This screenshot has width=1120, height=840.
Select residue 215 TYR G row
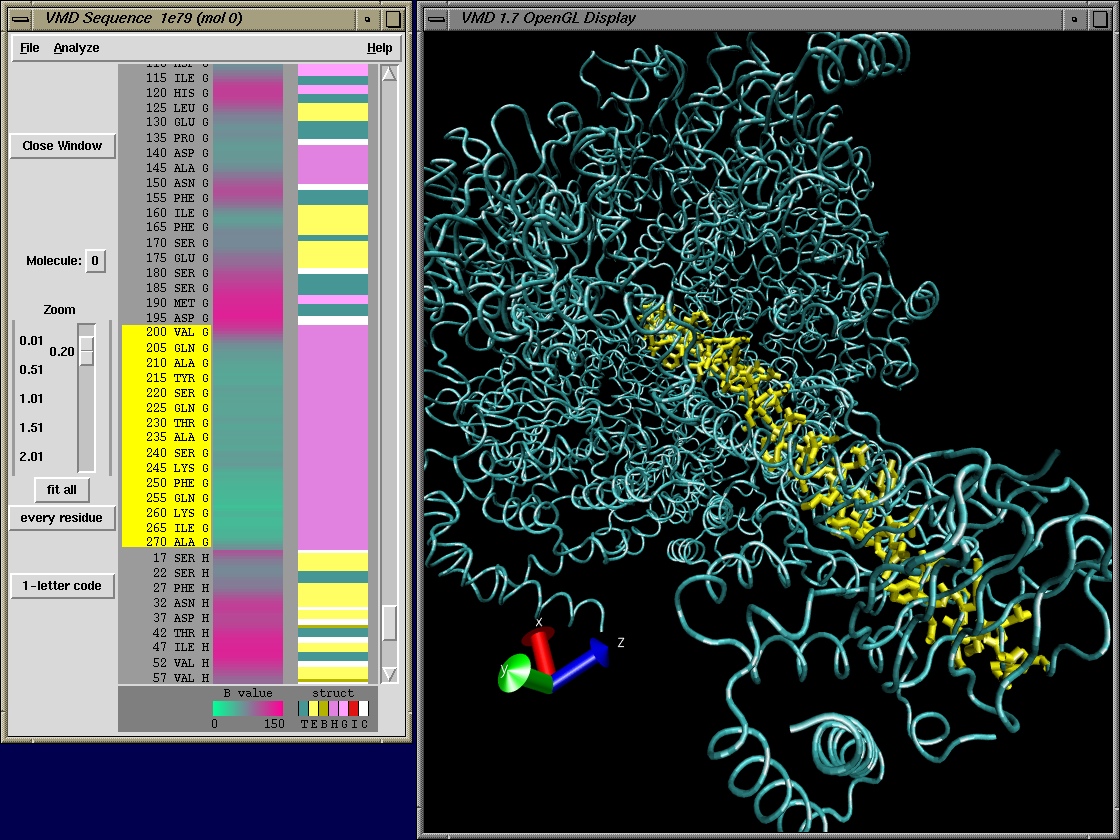[166, 378]
